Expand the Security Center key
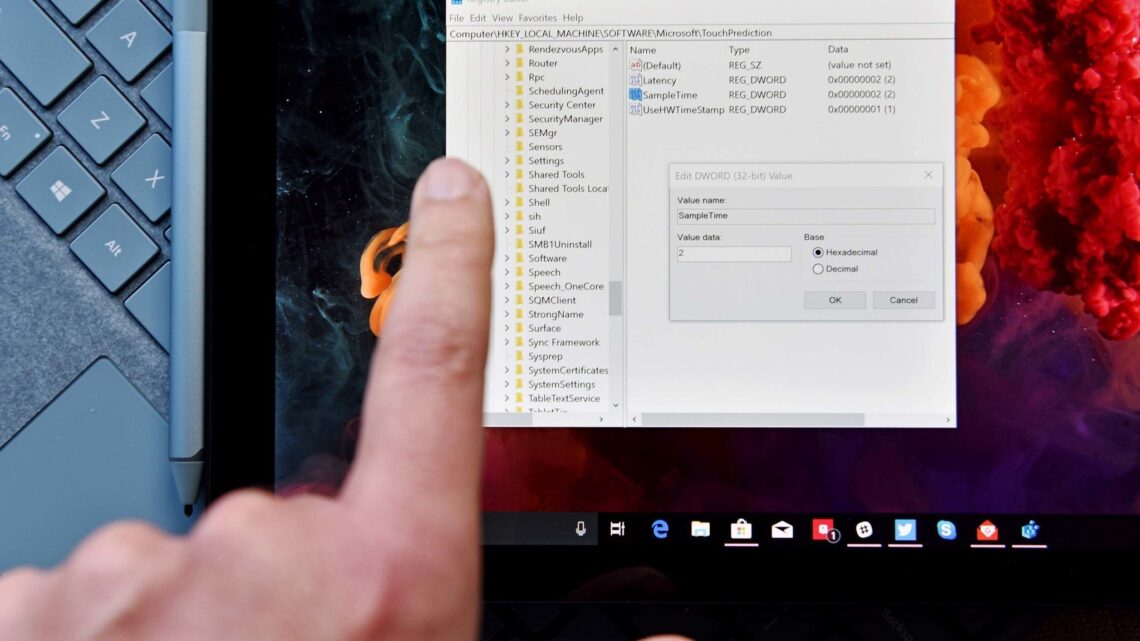This screenshot has height=641, width=1140. 507,105
